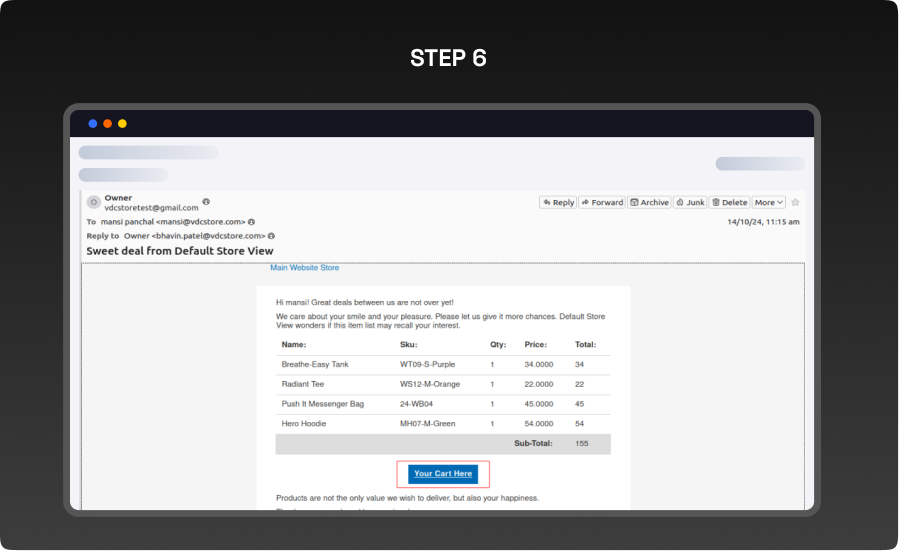Image resolution: width=899 pixels, height=551 pixels.
Task: Open the More dropdown menu
Action: point(768,202)
